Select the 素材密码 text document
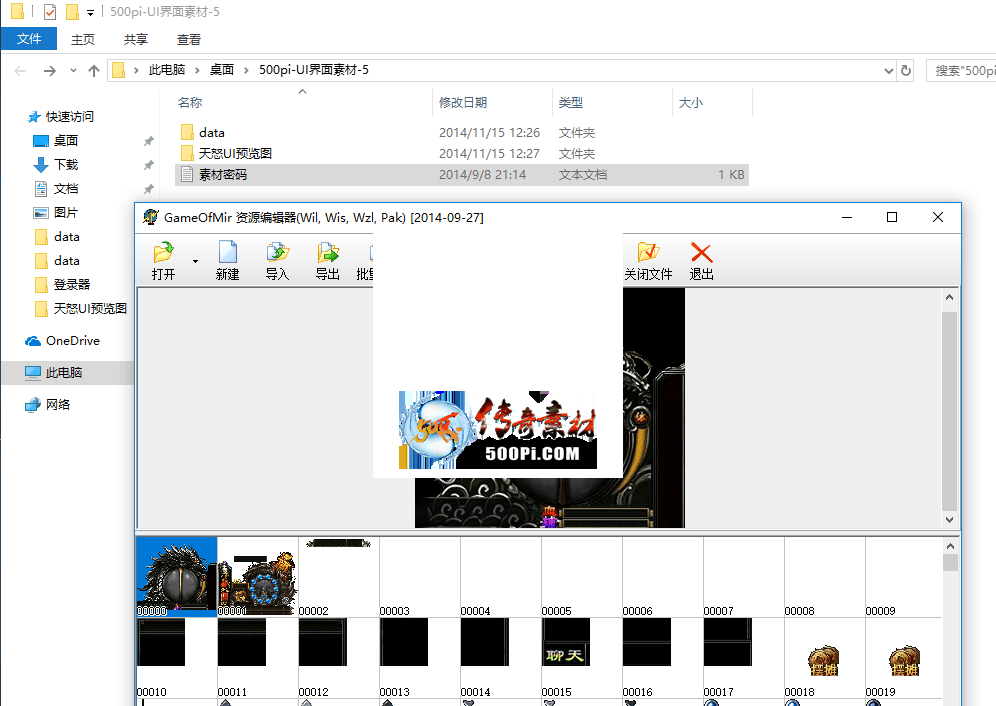 point(462,175)
